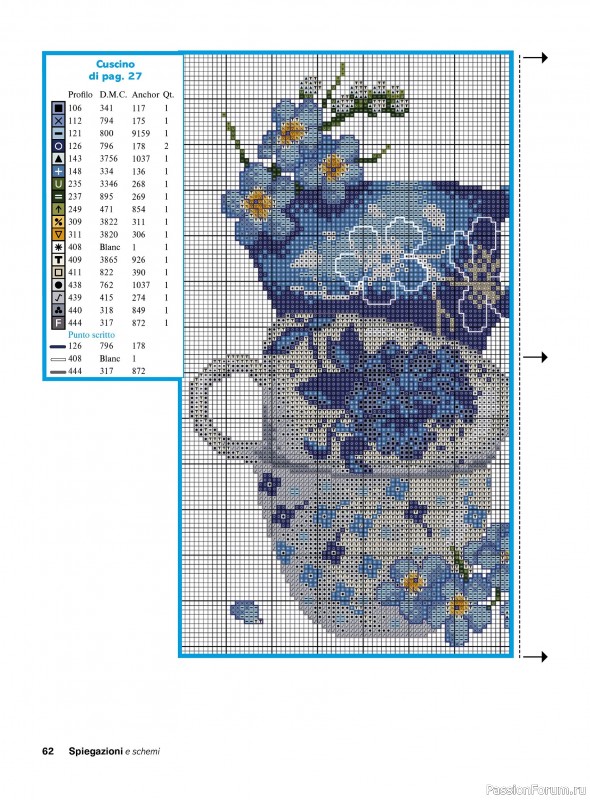Click the solid square symbol for 106
This screenshot has height=800, width=590.
coord(58,108)
